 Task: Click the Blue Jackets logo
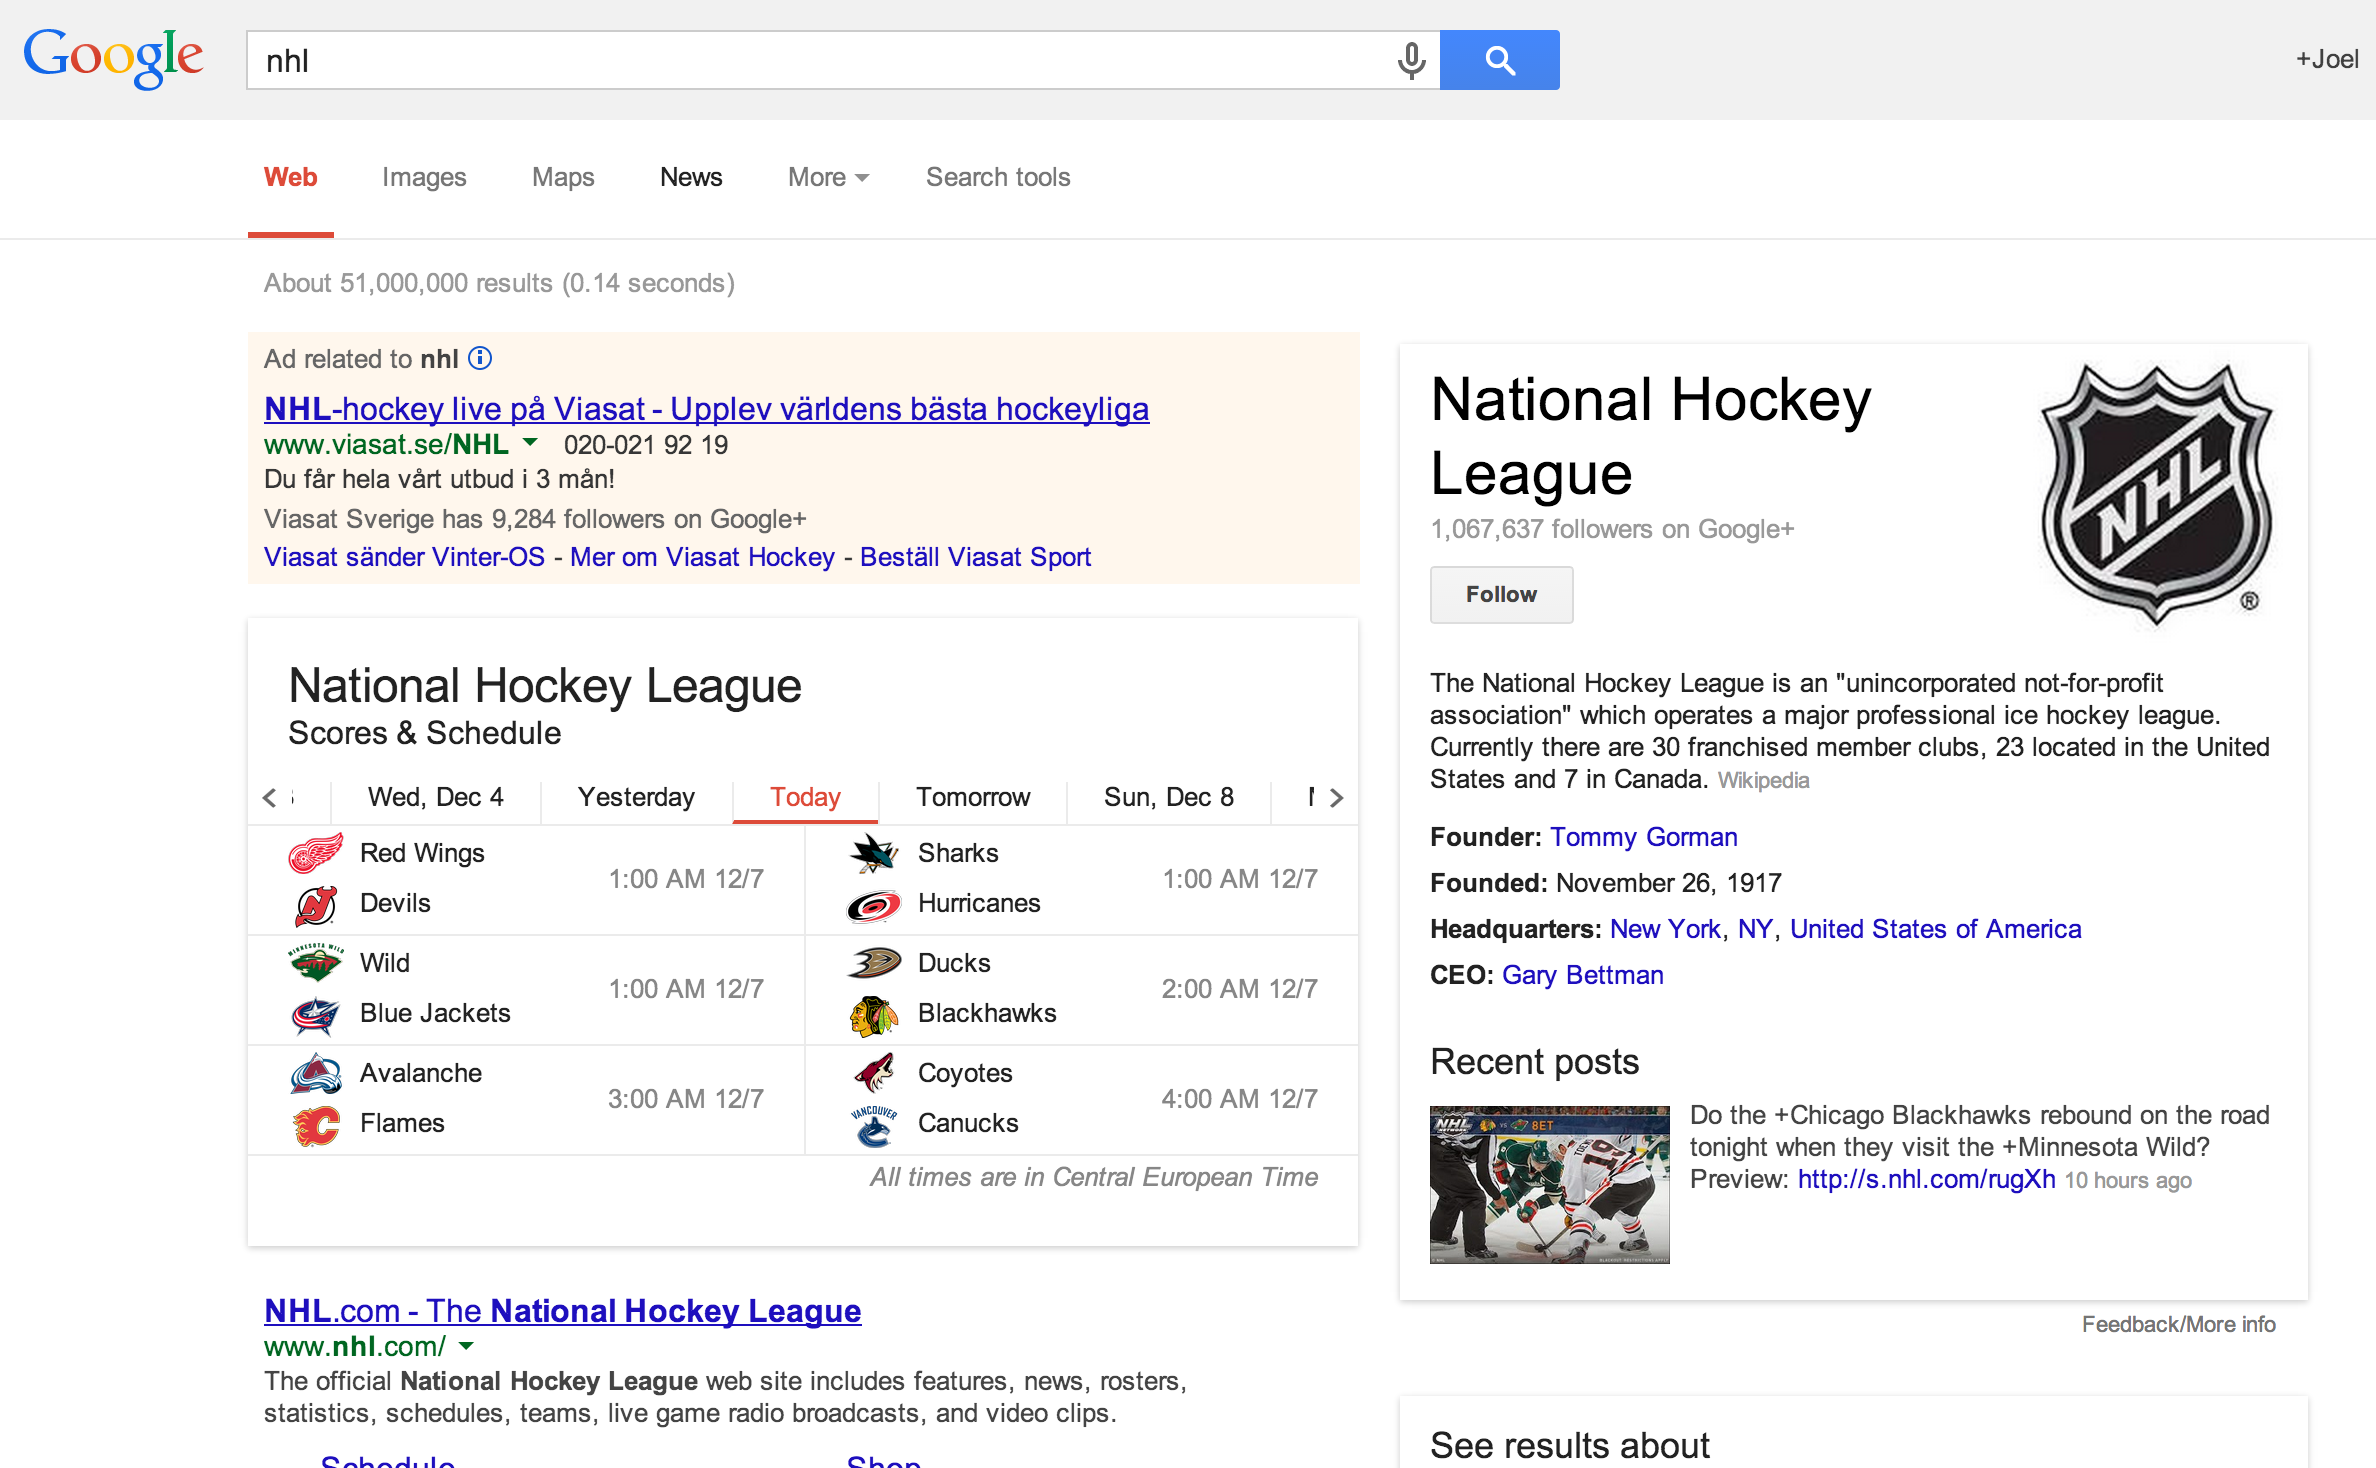316,1014
